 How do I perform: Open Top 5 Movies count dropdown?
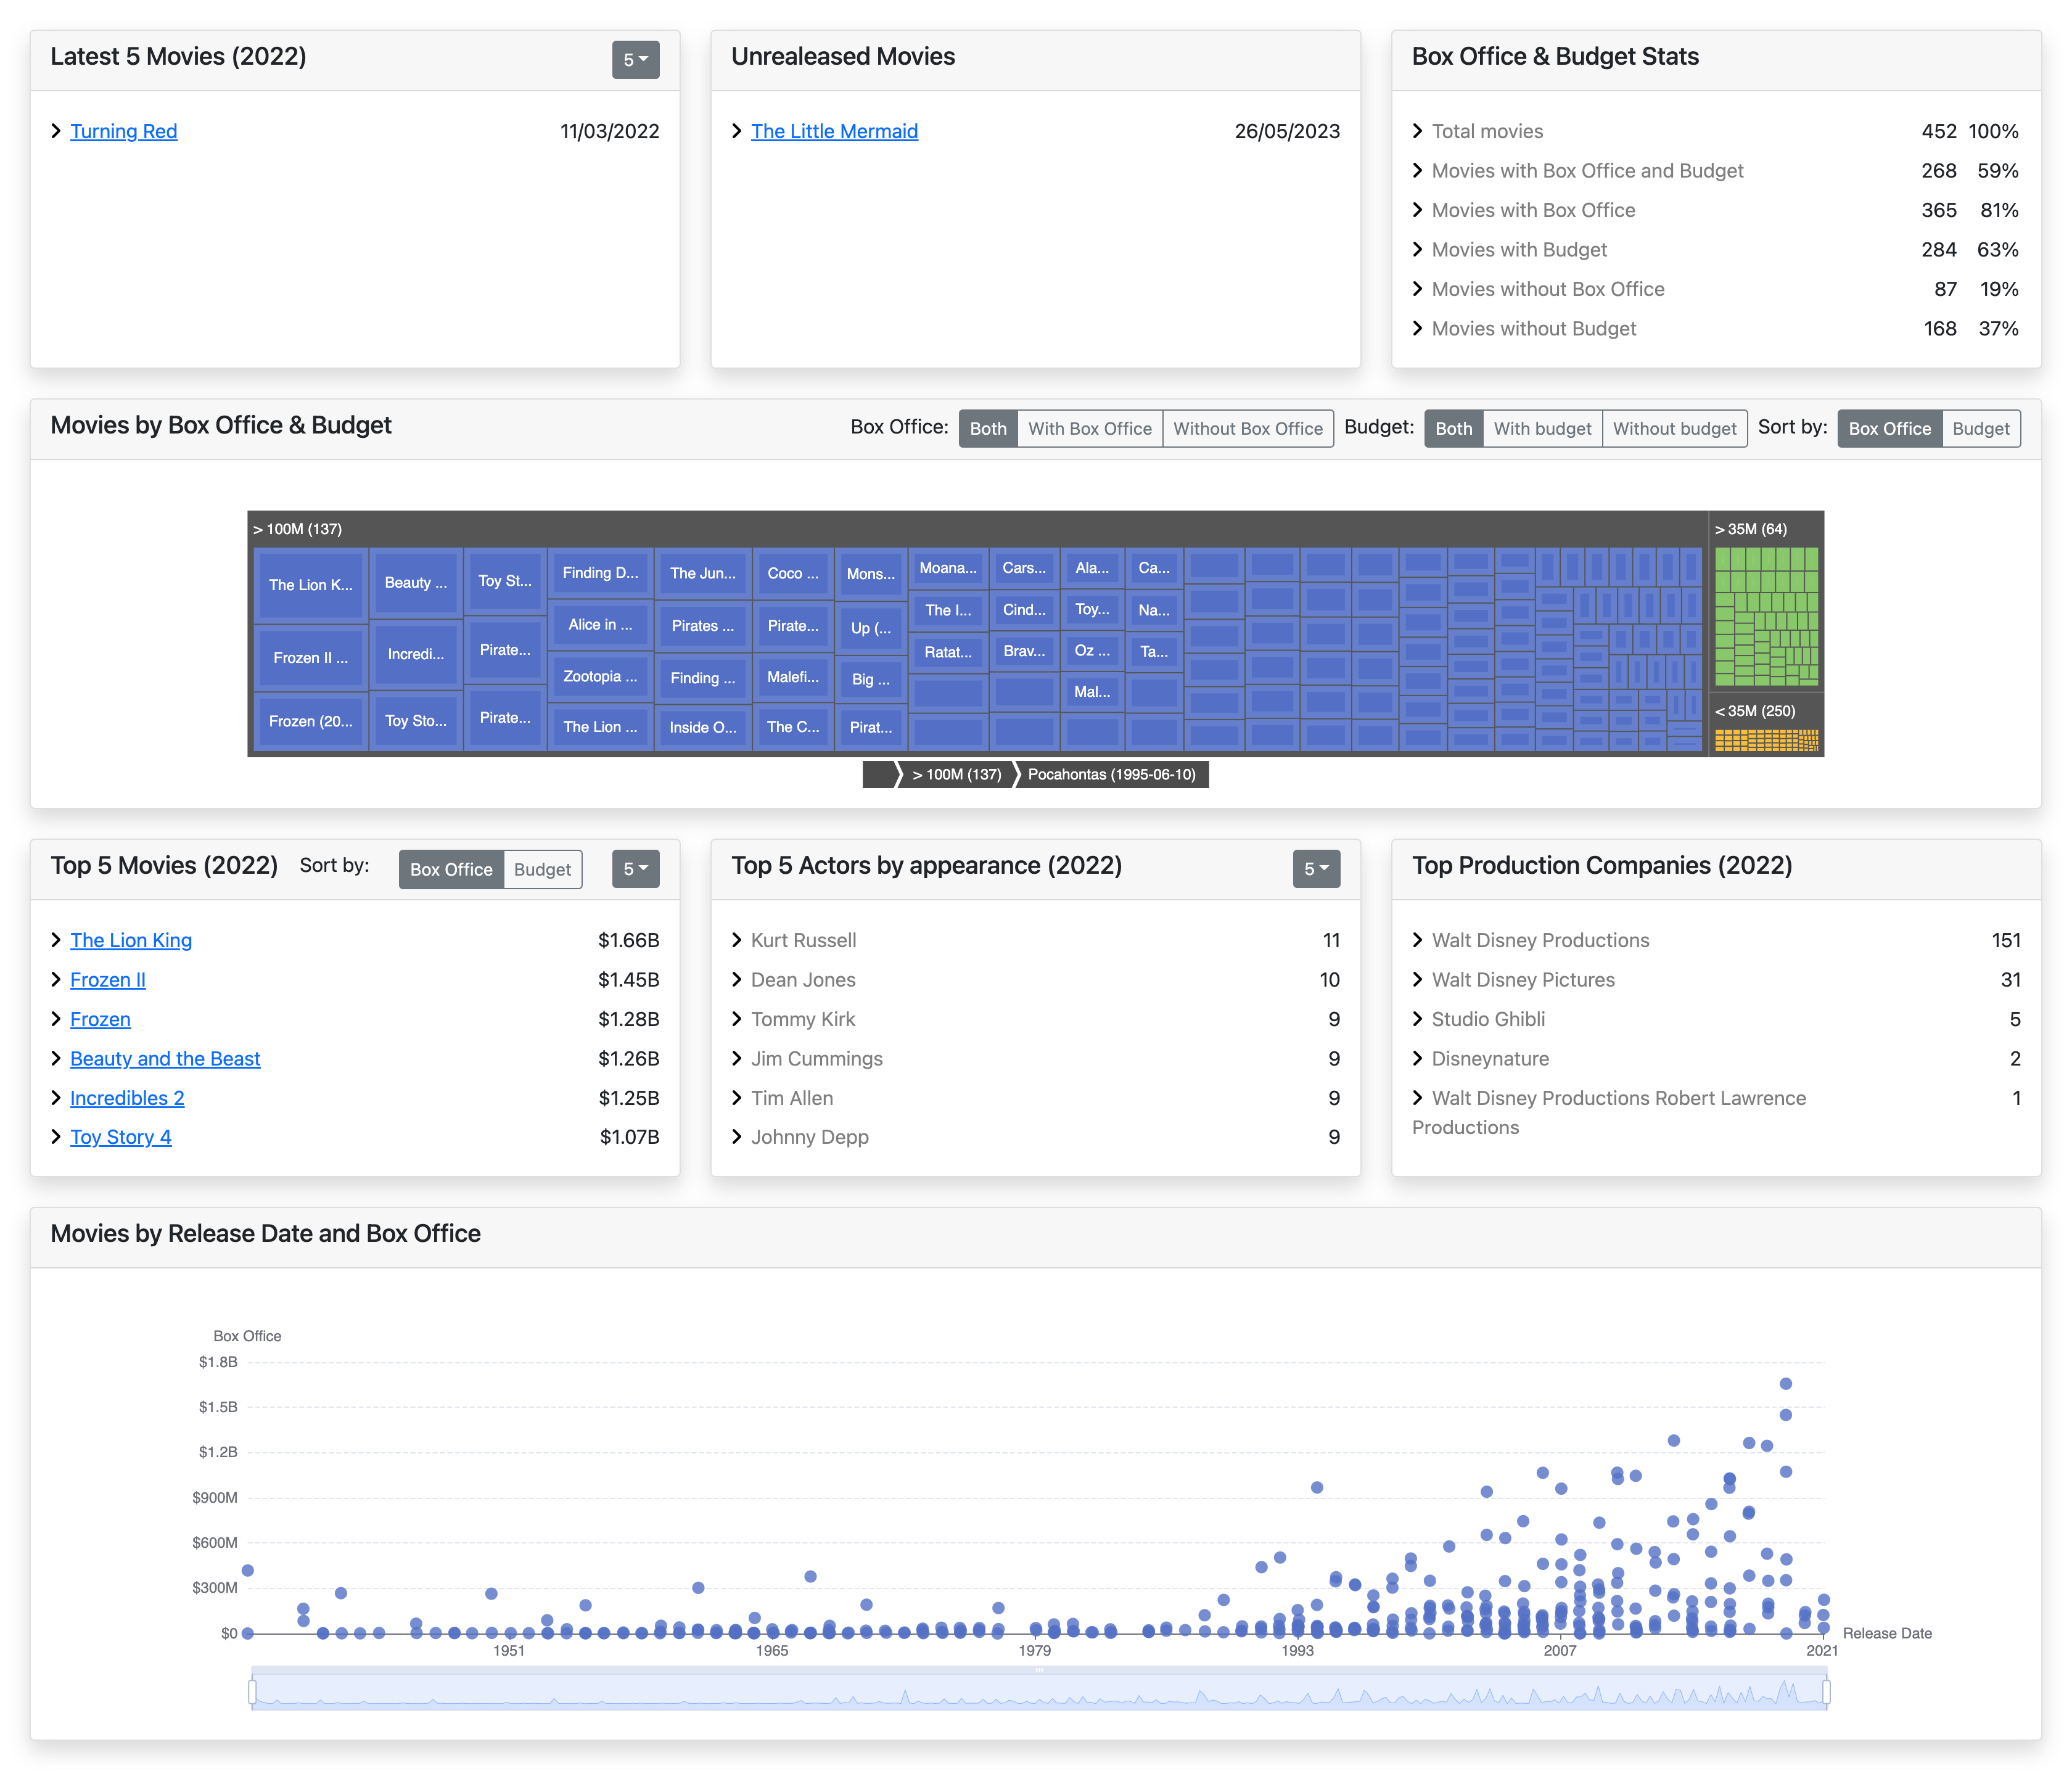pyautogui.click(x=635, y=869)
